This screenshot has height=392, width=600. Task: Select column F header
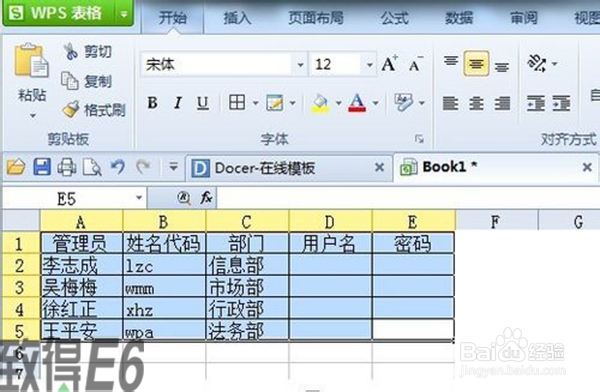pyautogui.click(x=496, y=221)
